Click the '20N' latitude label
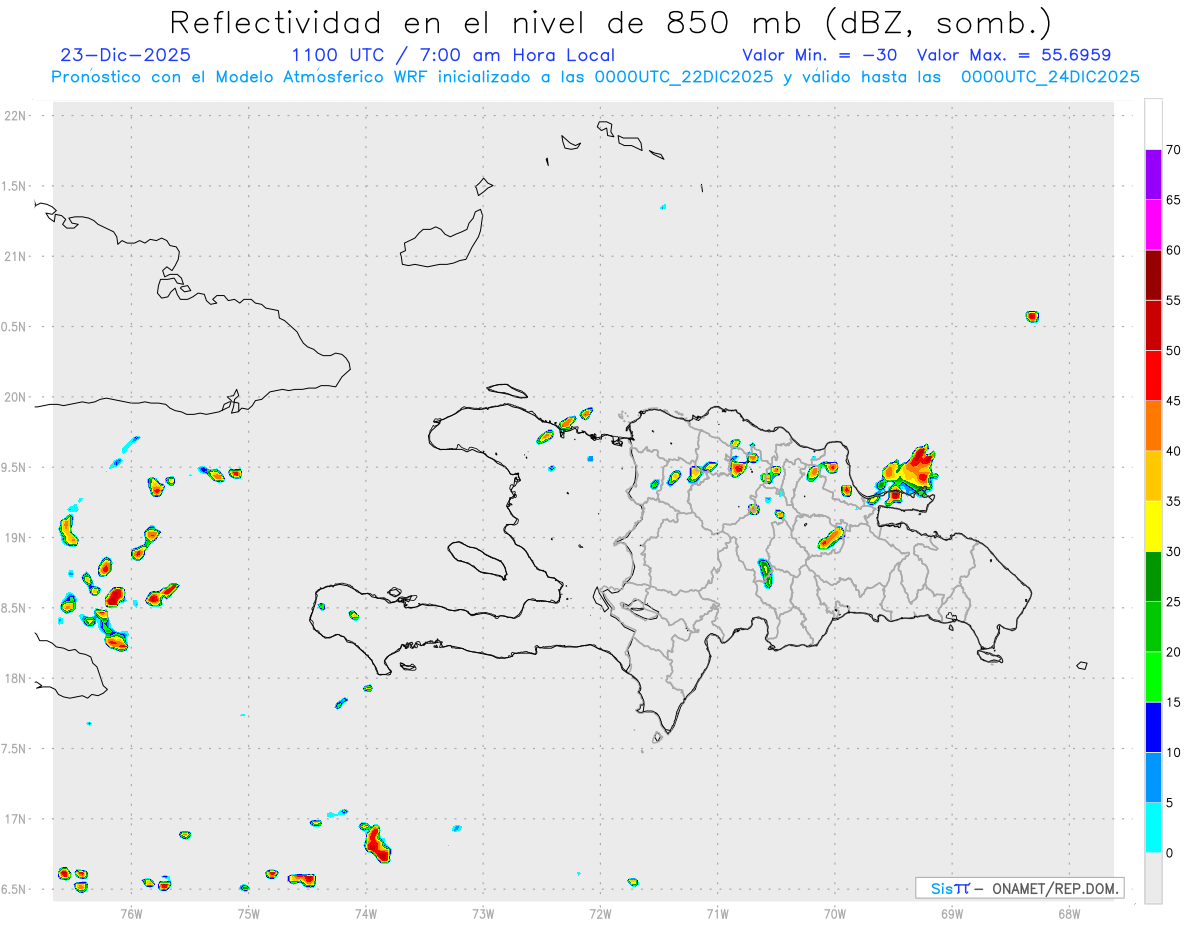 [x=16, y=397]
